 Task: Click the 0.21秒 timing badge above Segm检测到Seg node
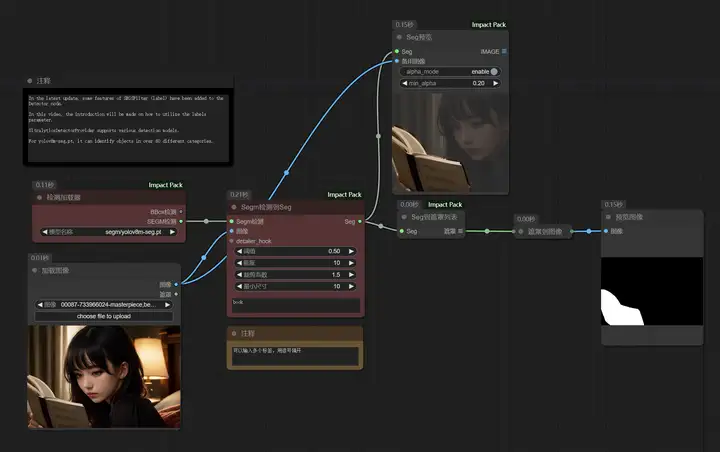click(238, 195)
